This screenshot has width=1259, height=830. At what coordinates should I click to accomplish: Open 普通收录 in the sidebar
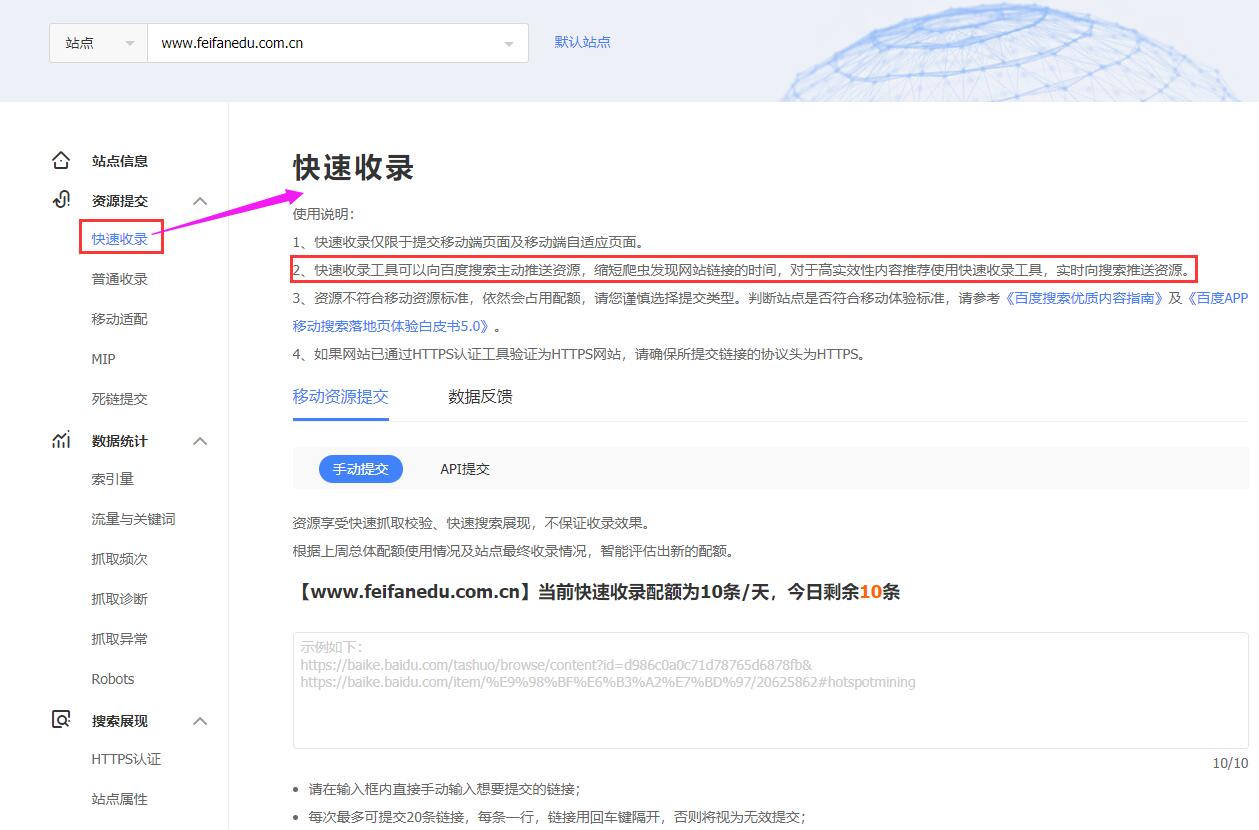(x=120, y=279)
